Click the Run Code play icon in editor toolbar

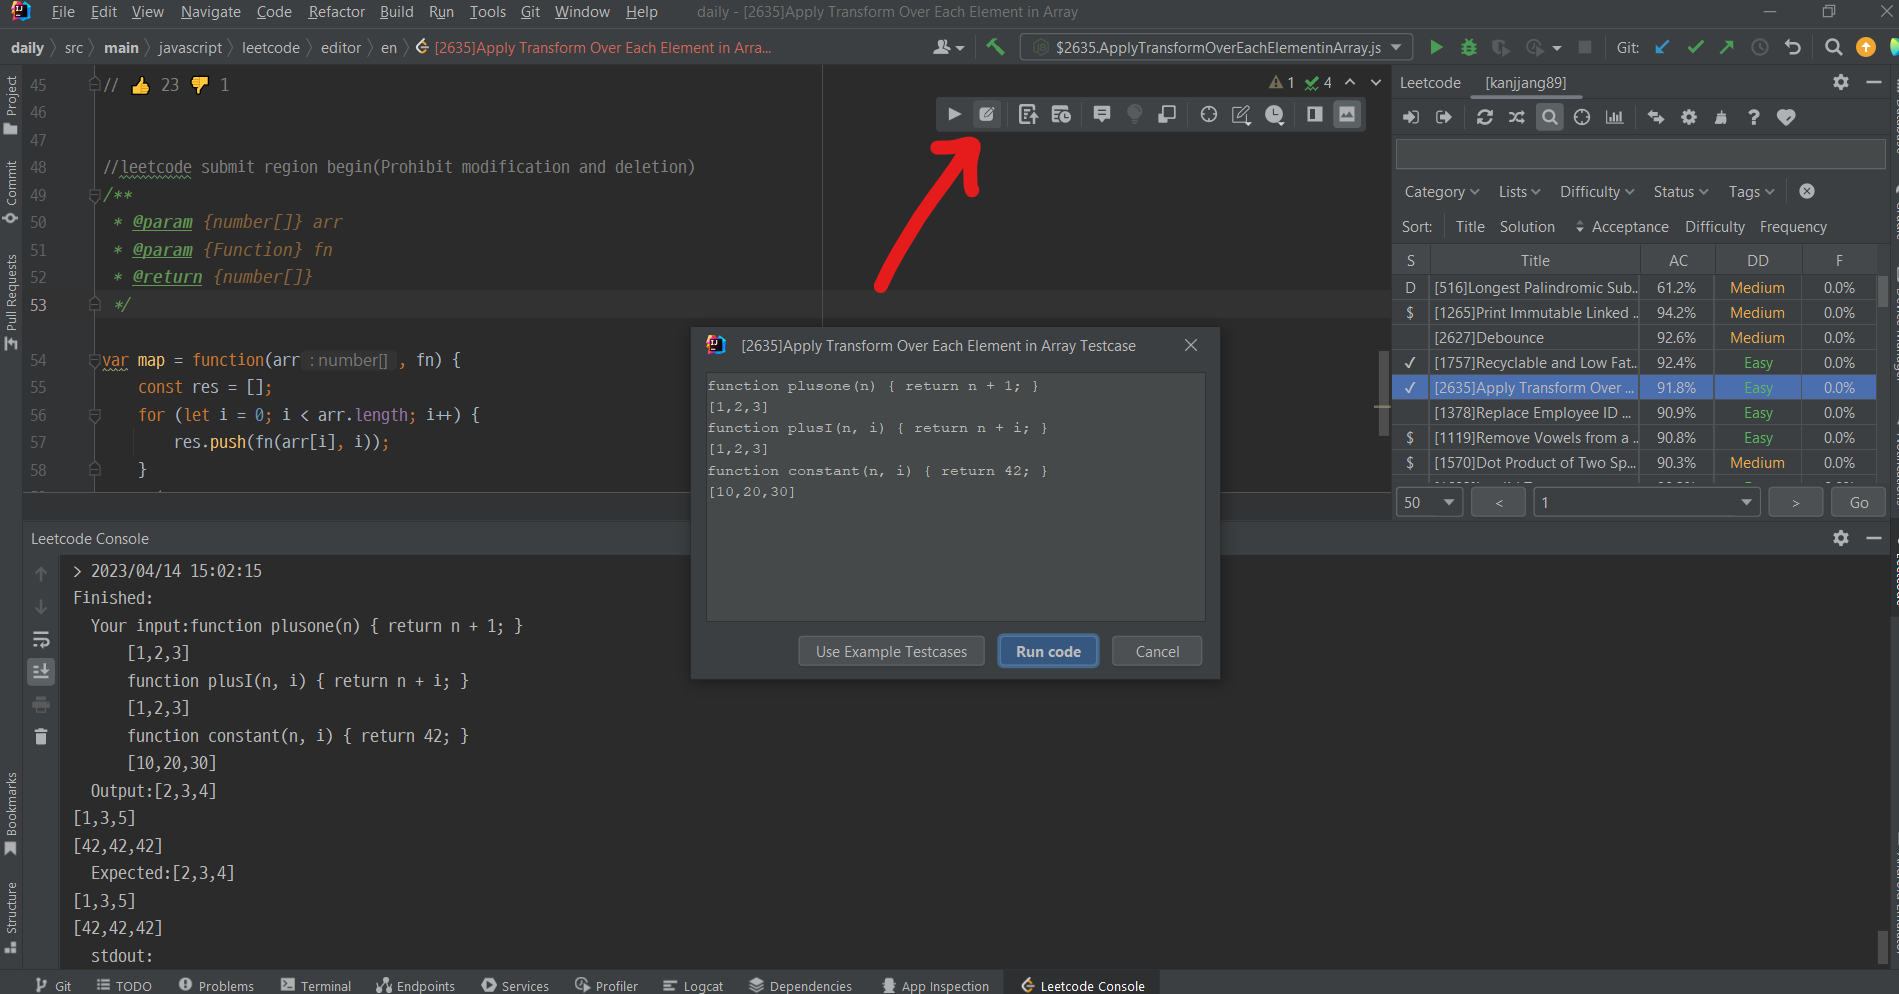click(x=954, y=114)
